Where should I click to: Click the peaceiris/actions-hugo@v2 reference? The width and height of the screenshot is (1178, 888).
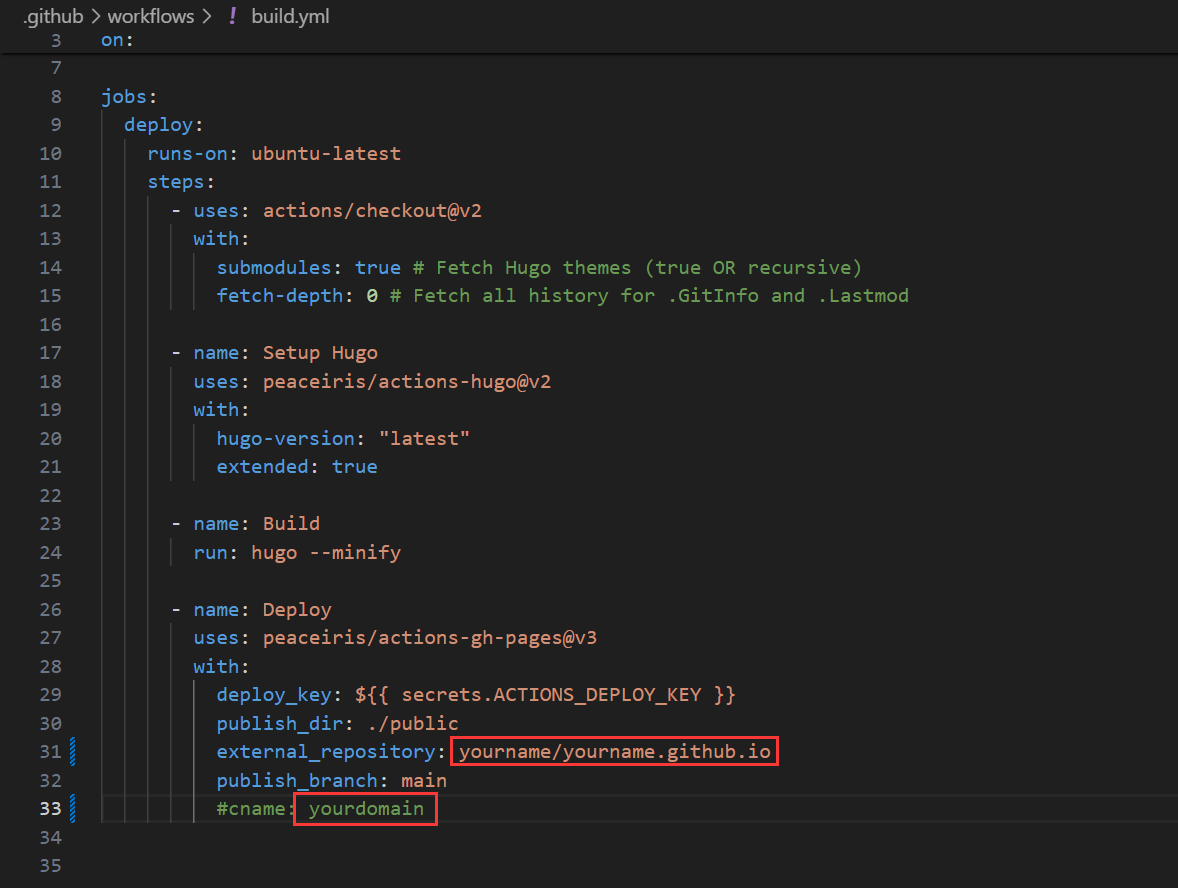(x=407, y=381)
